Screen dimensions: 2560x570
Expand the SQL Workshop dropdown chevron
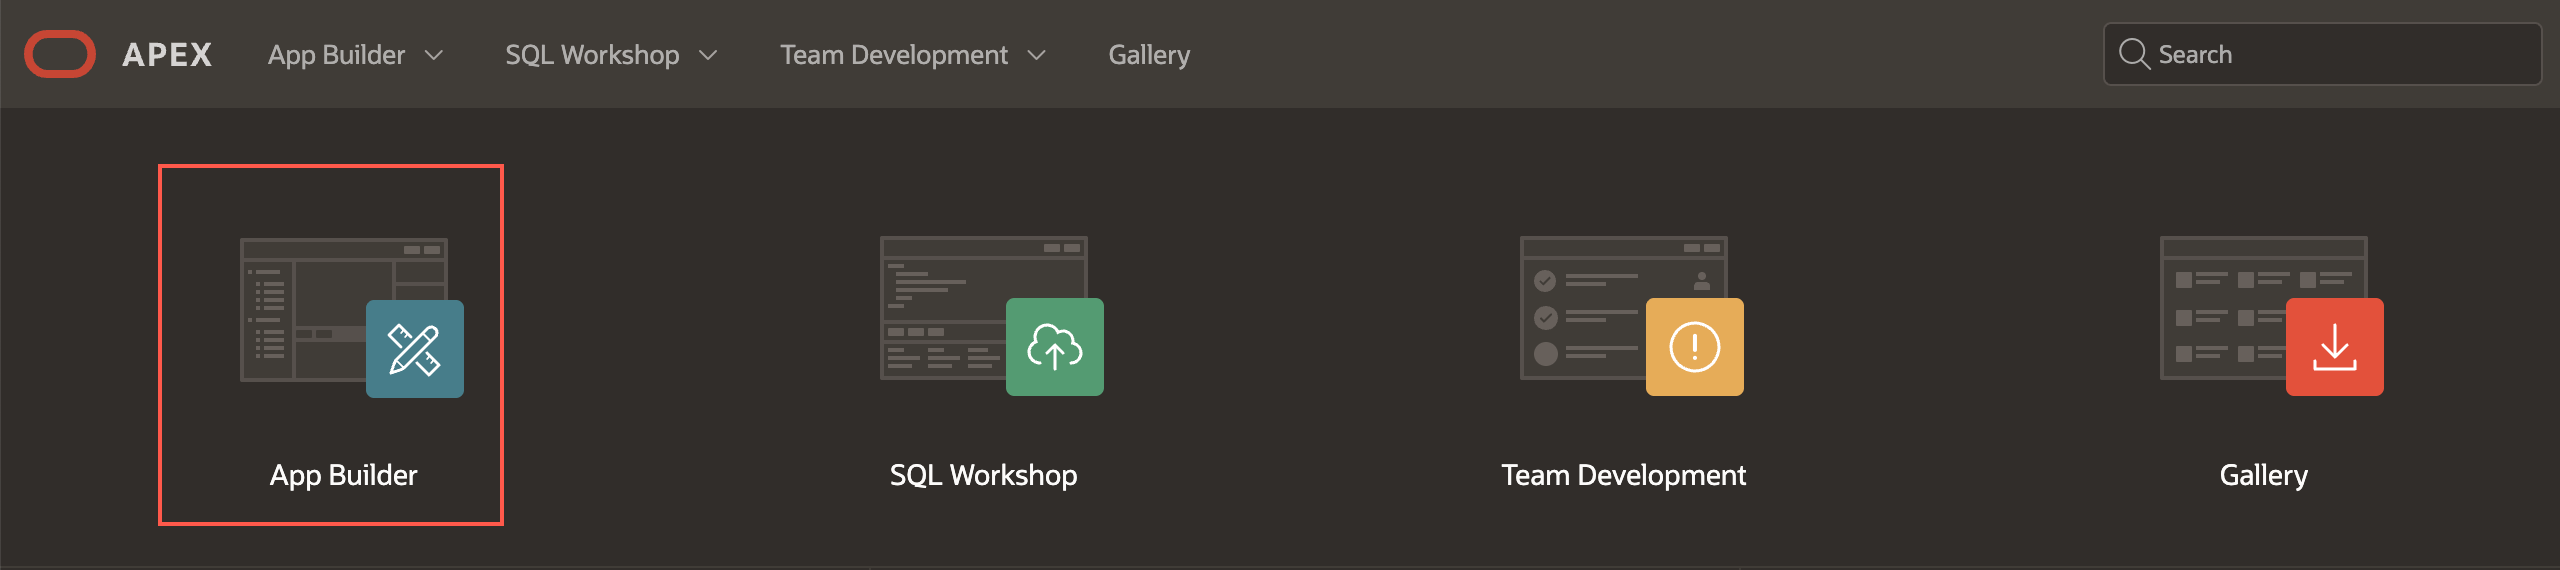pyautogui.click(x=708, y=55)
